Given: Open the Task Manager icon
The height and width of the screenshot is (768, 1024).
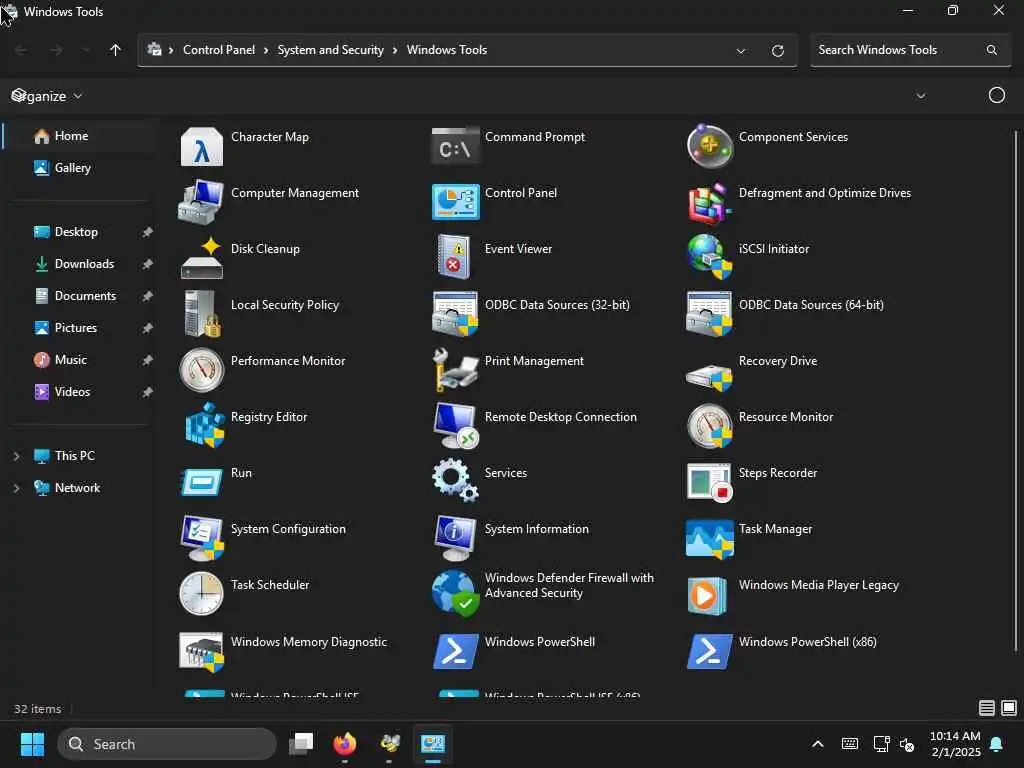Looking at the screenshot, I should [709, 539].
